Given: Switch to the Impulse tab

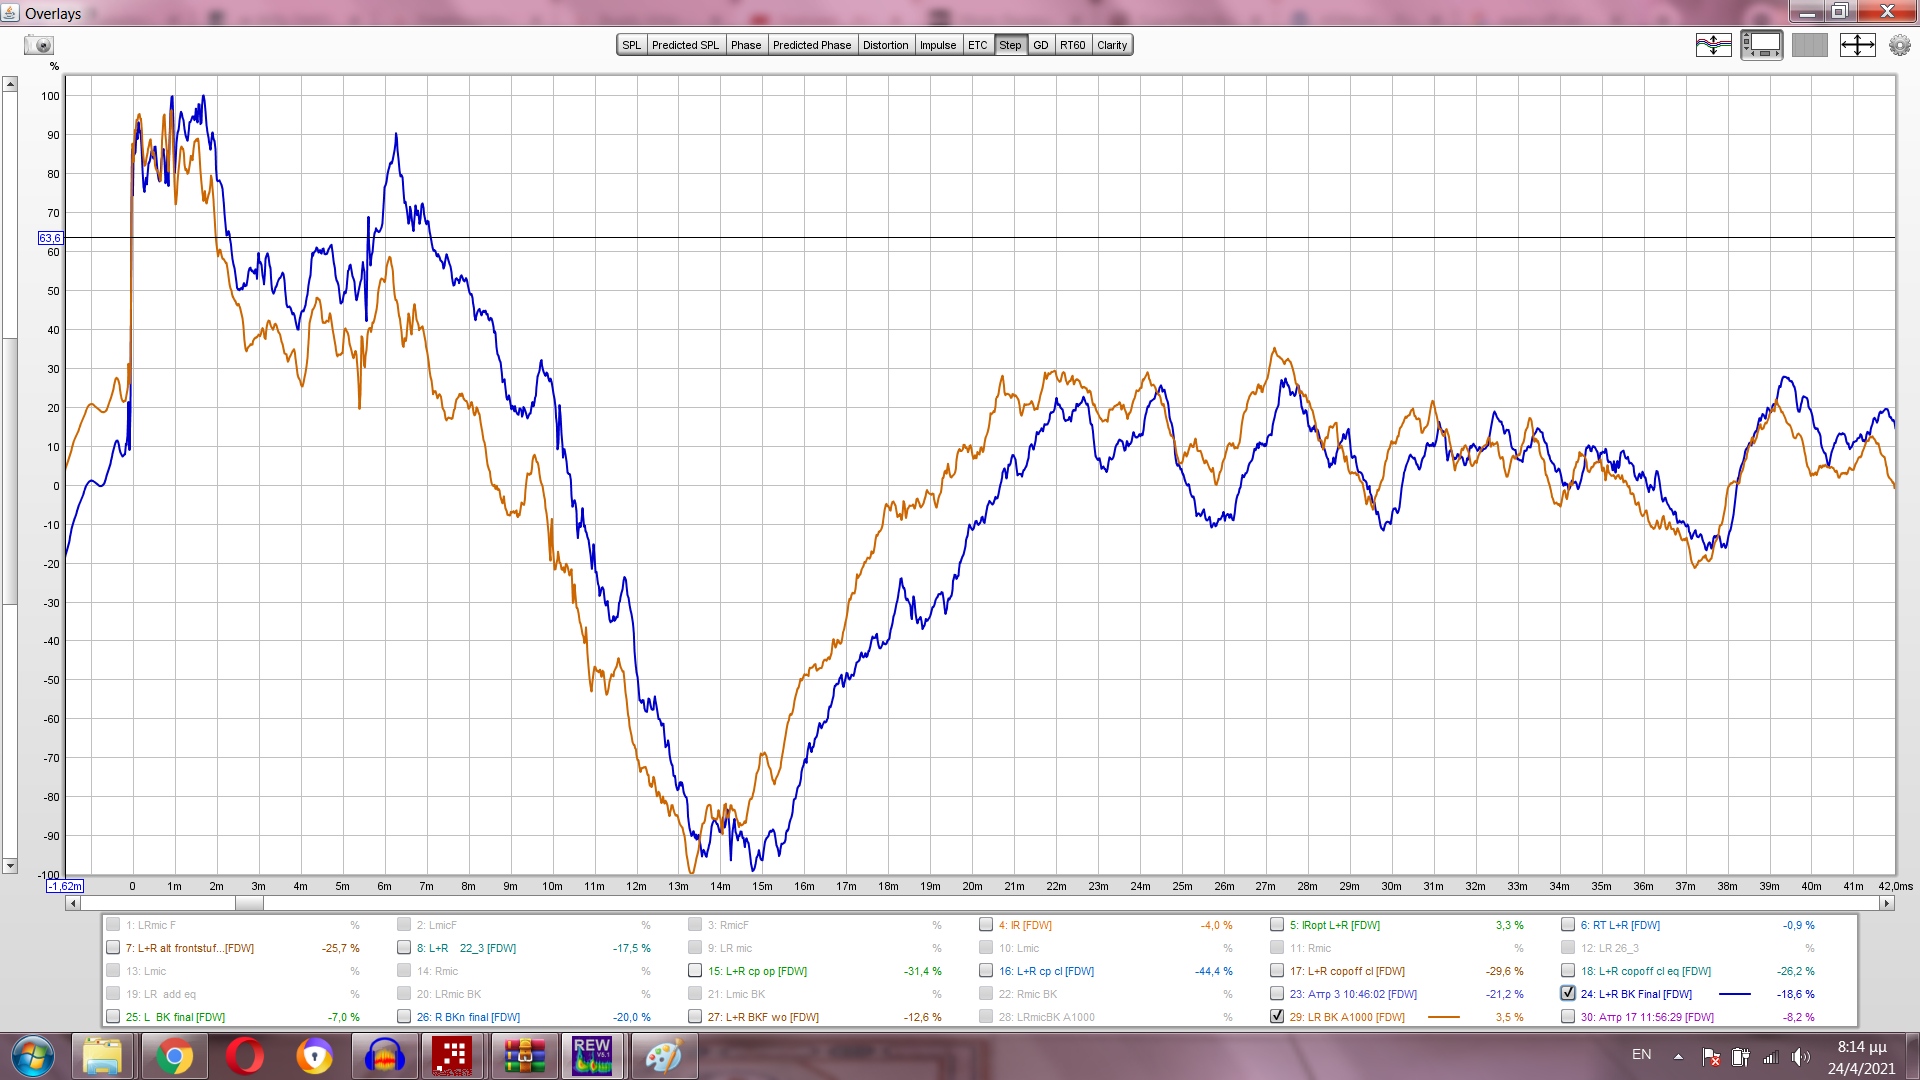Looking at the screenshot, I should click(937, 45).
